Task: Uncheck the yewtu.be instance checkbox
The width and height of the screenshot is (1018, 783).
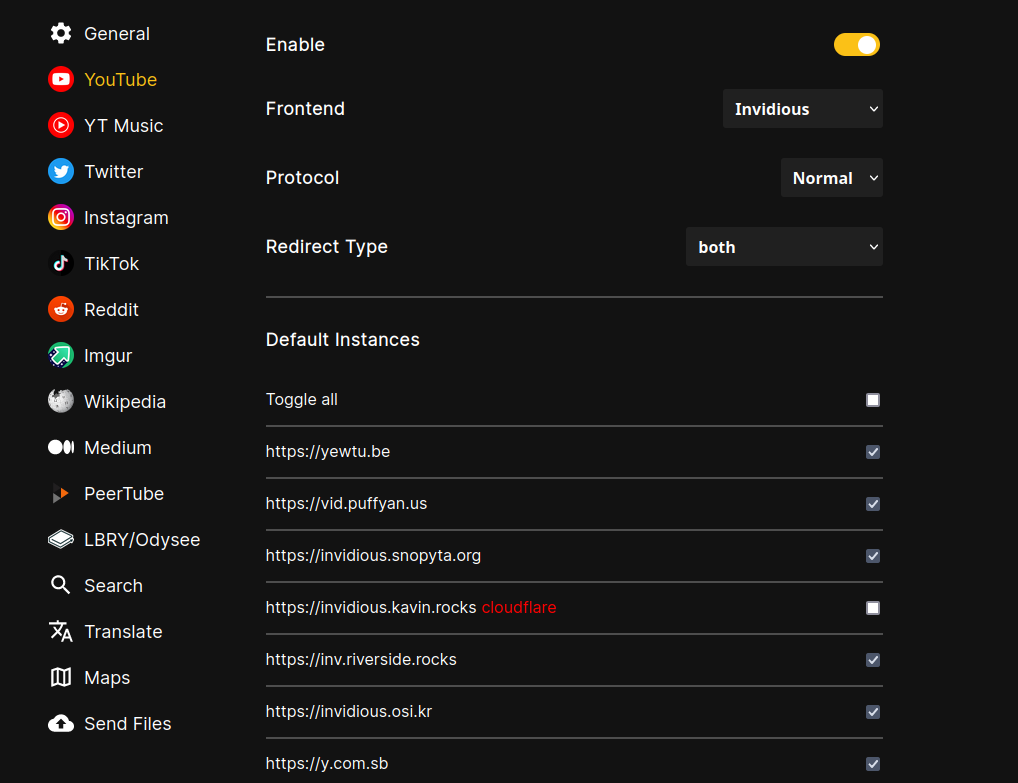Action: coord(872,452)
